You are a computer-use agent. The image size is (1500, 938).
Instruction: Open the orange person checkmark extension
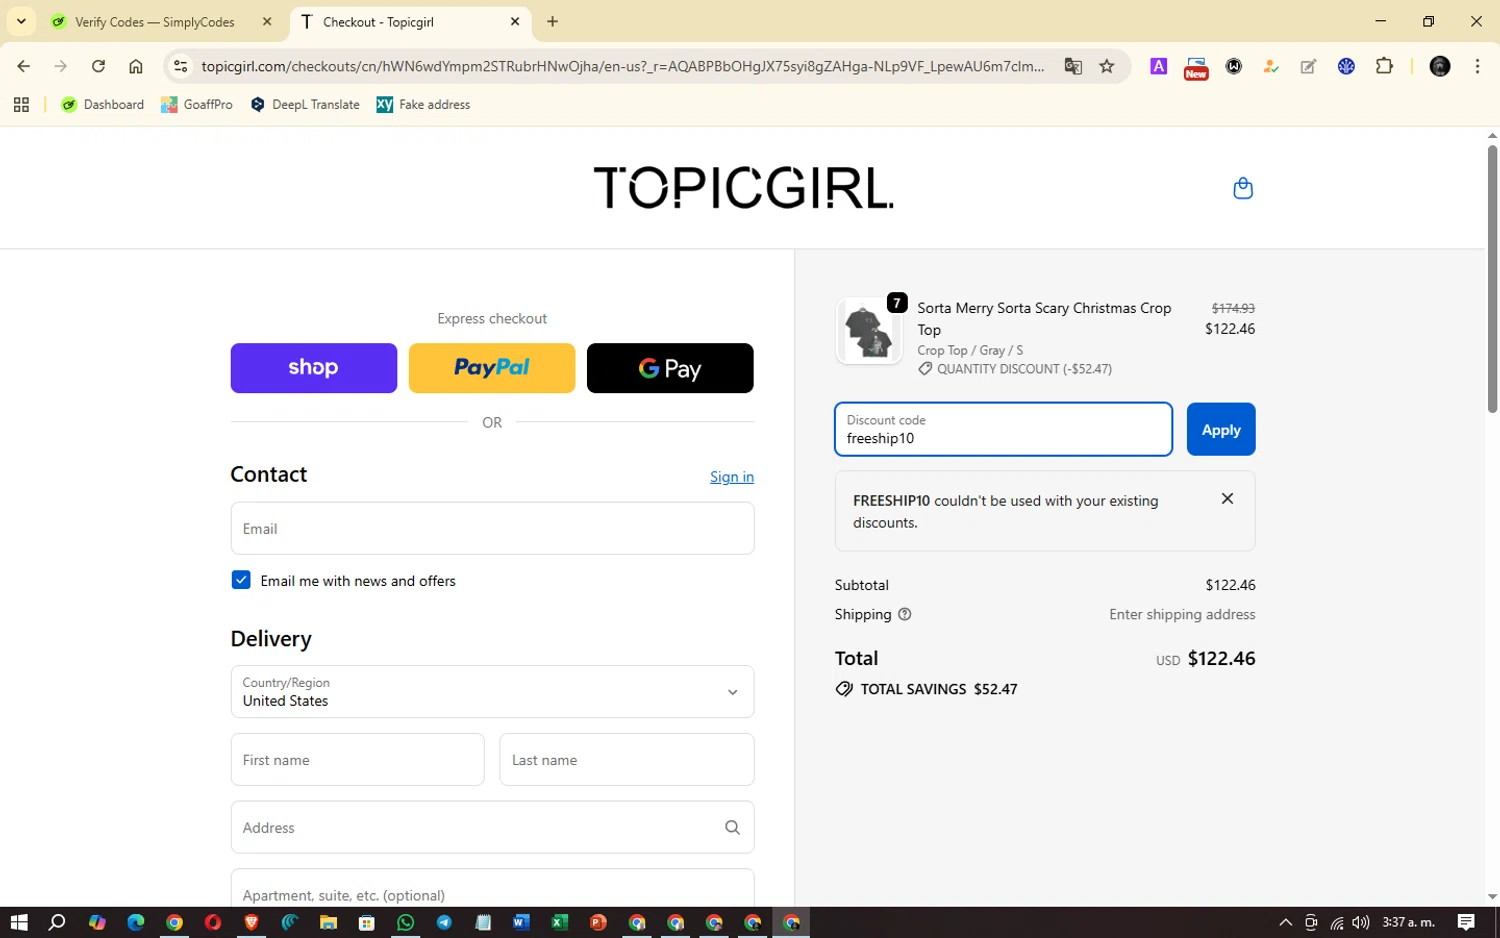(x=1271, y=66)
